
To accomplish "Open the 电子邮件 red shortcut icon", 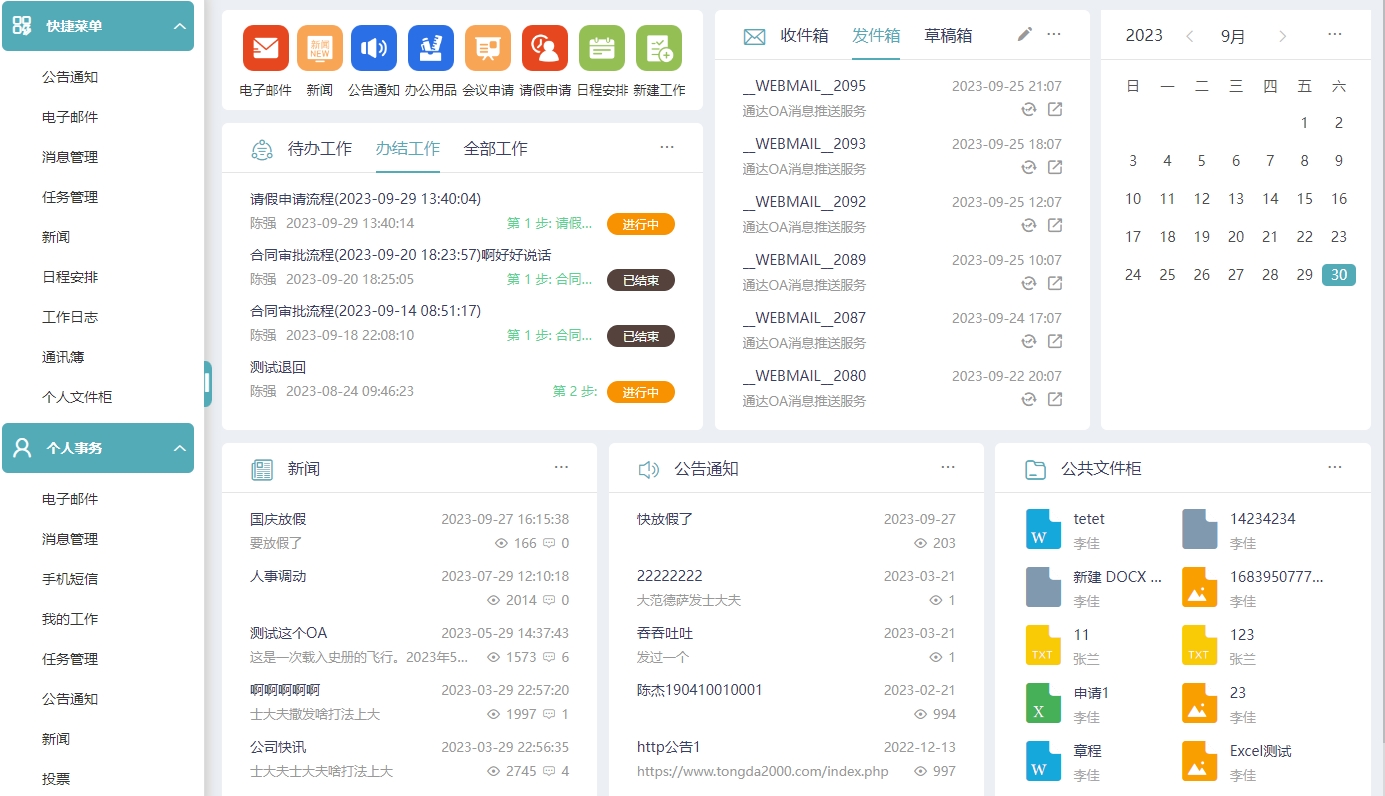I will tap(266, 48).
